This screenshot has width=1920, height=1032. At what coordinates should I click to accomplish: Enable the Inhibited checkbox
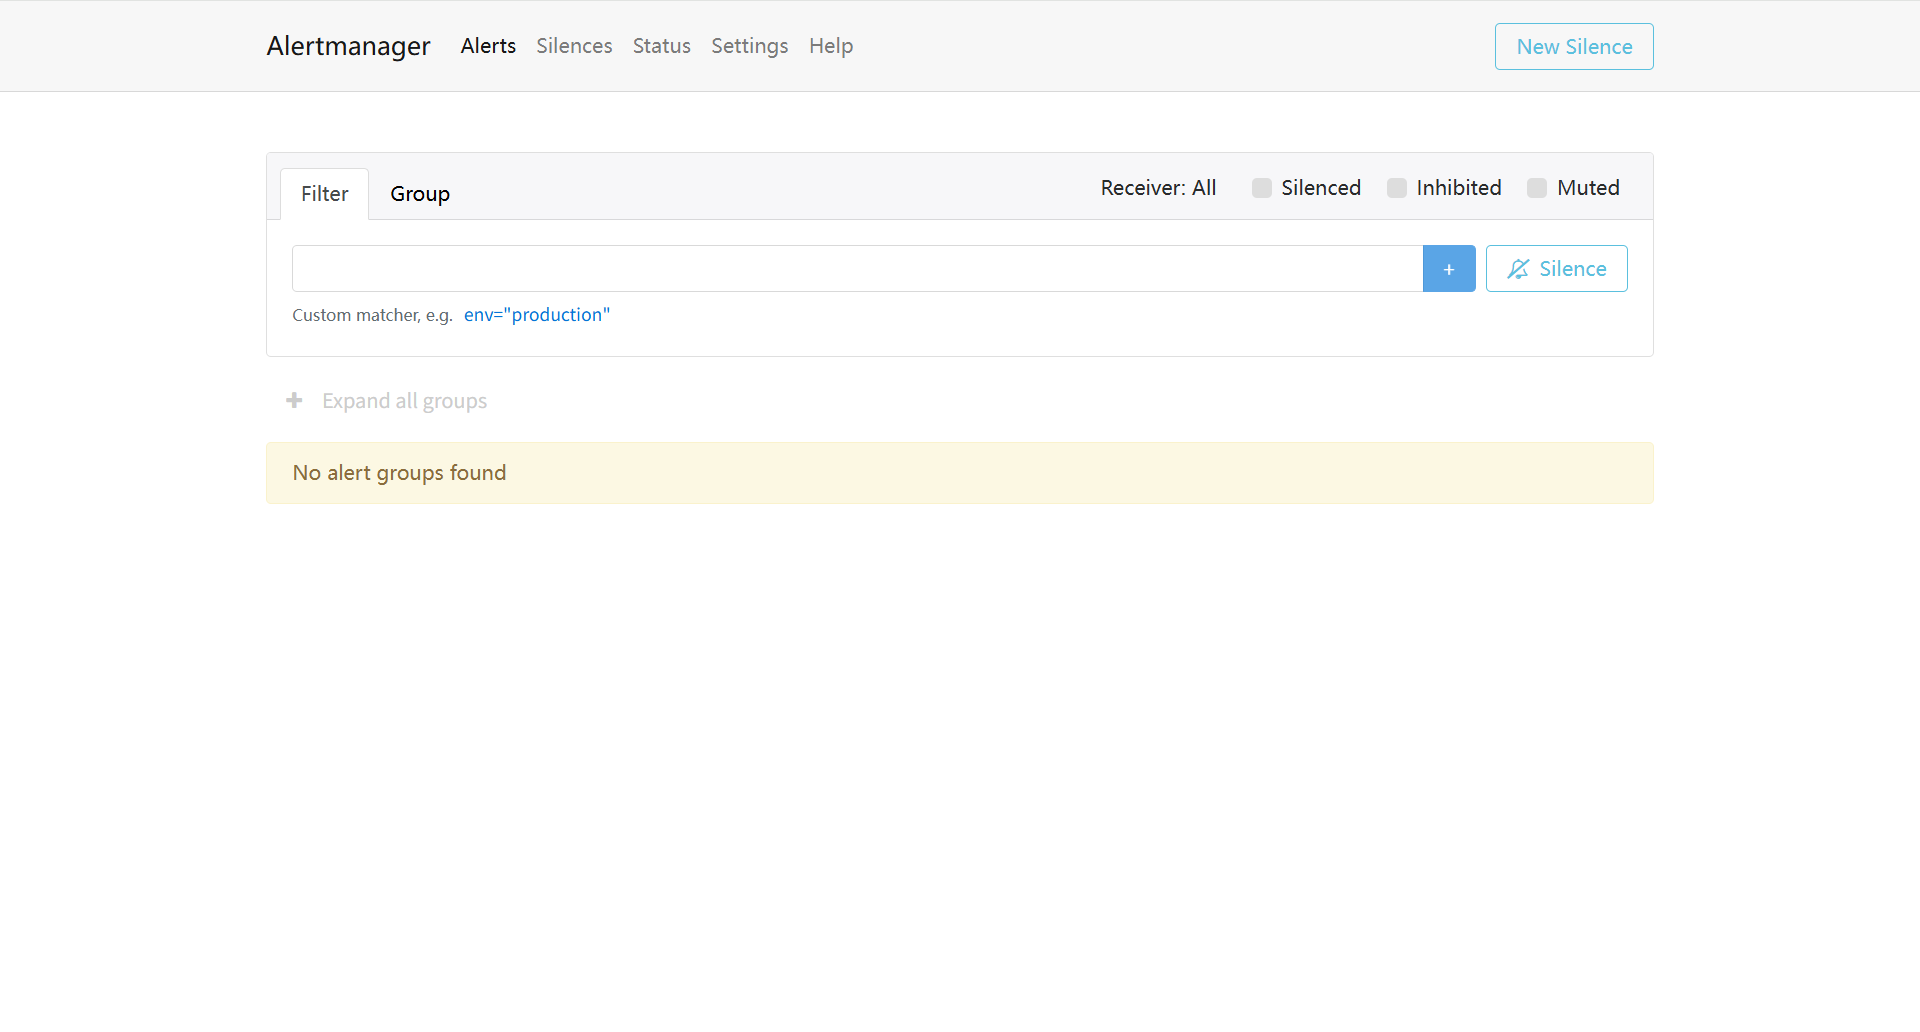(1397, 188)
